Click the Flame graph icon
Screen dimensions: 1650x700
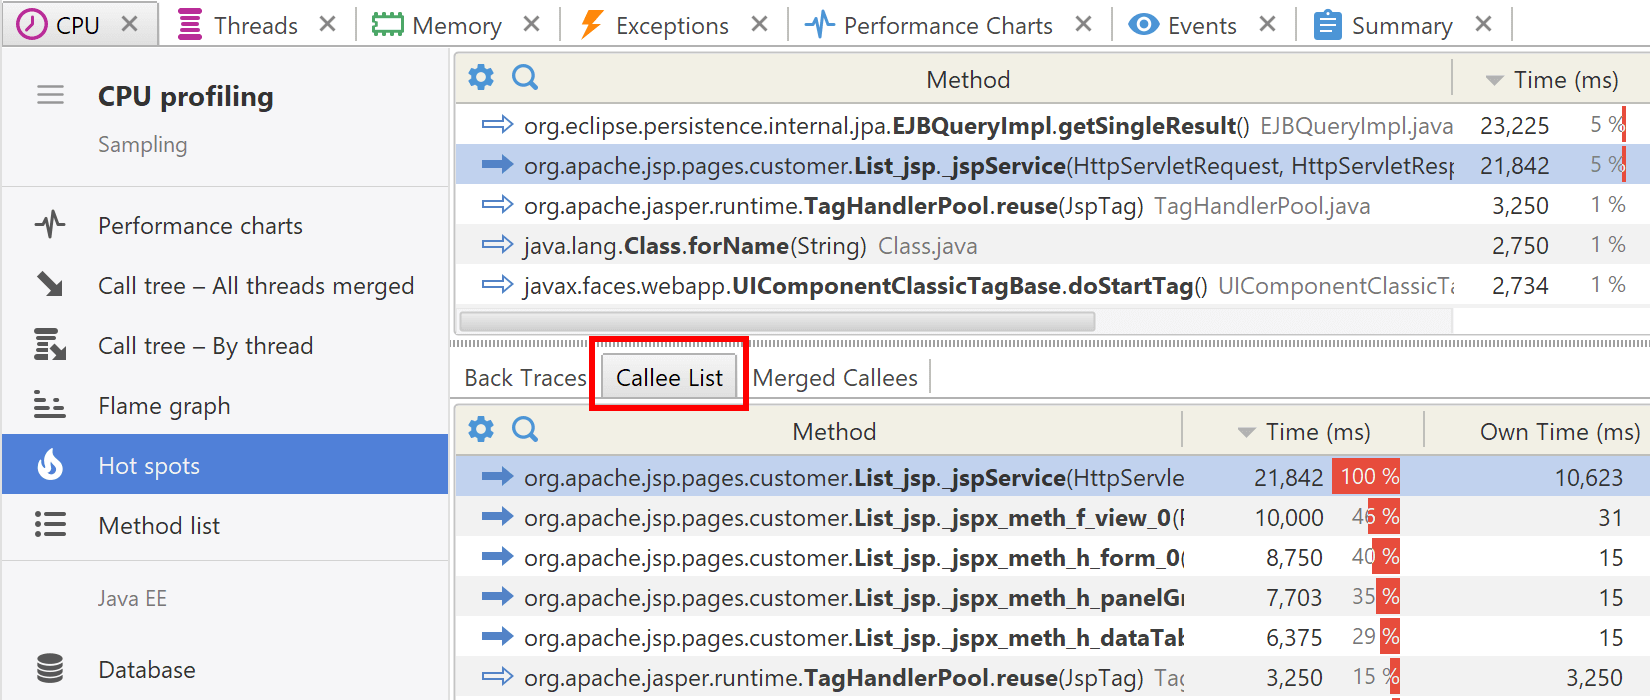50,405
